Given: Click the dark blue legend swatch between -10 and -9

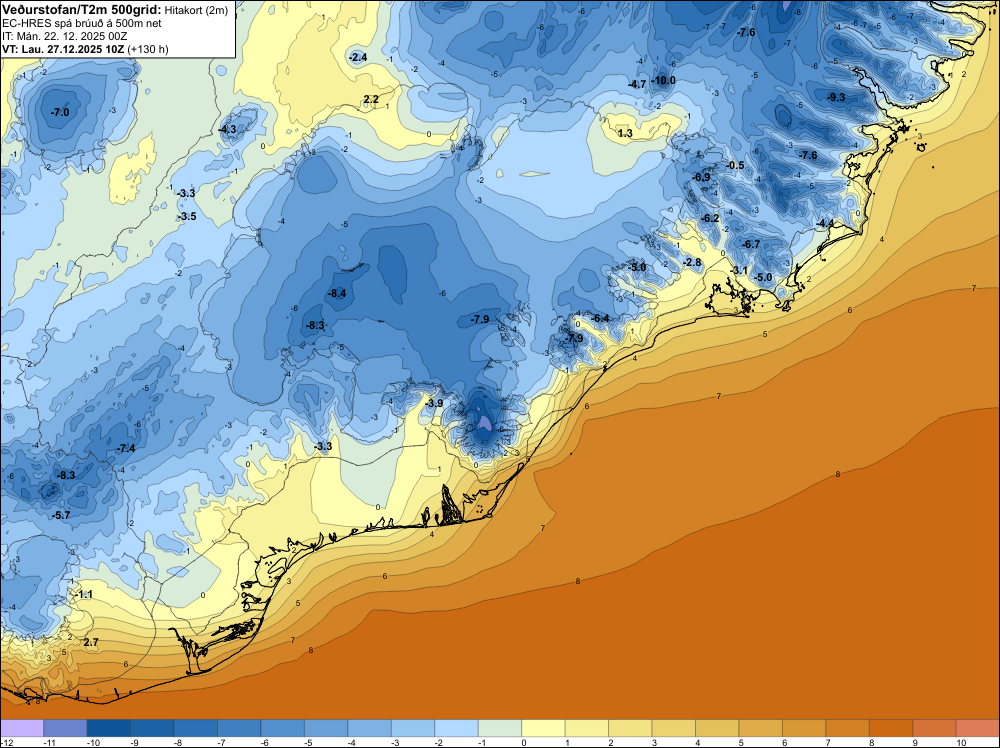Looking at the screenshot, I should click(108, 728).
